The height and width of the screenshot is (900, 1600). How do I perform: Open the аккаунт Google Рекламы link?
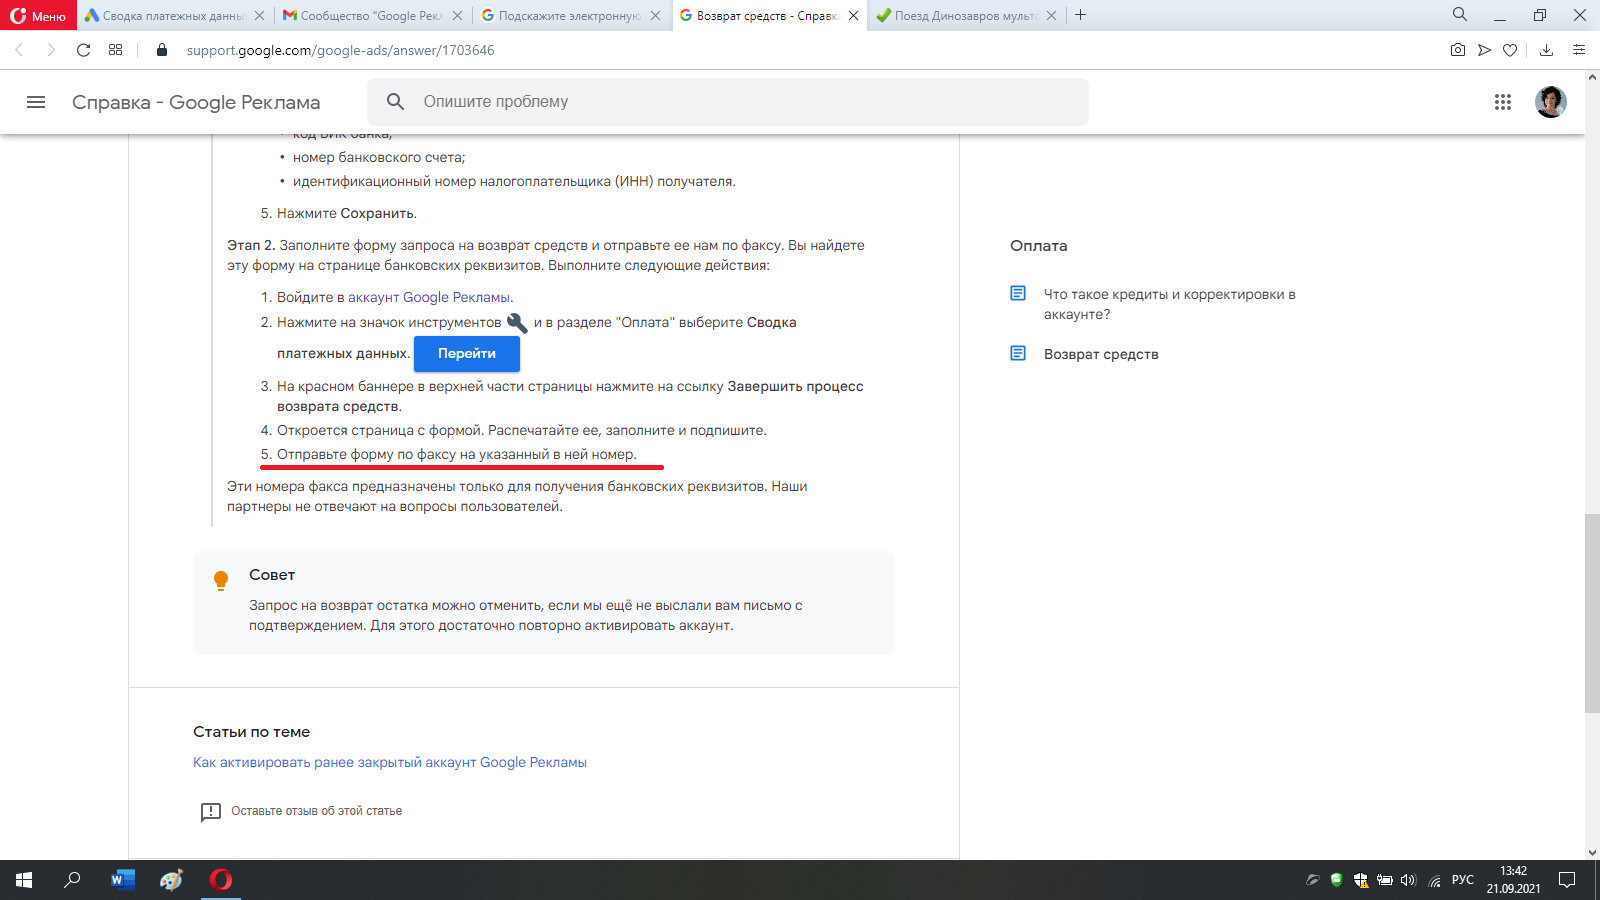click(429, 297)
